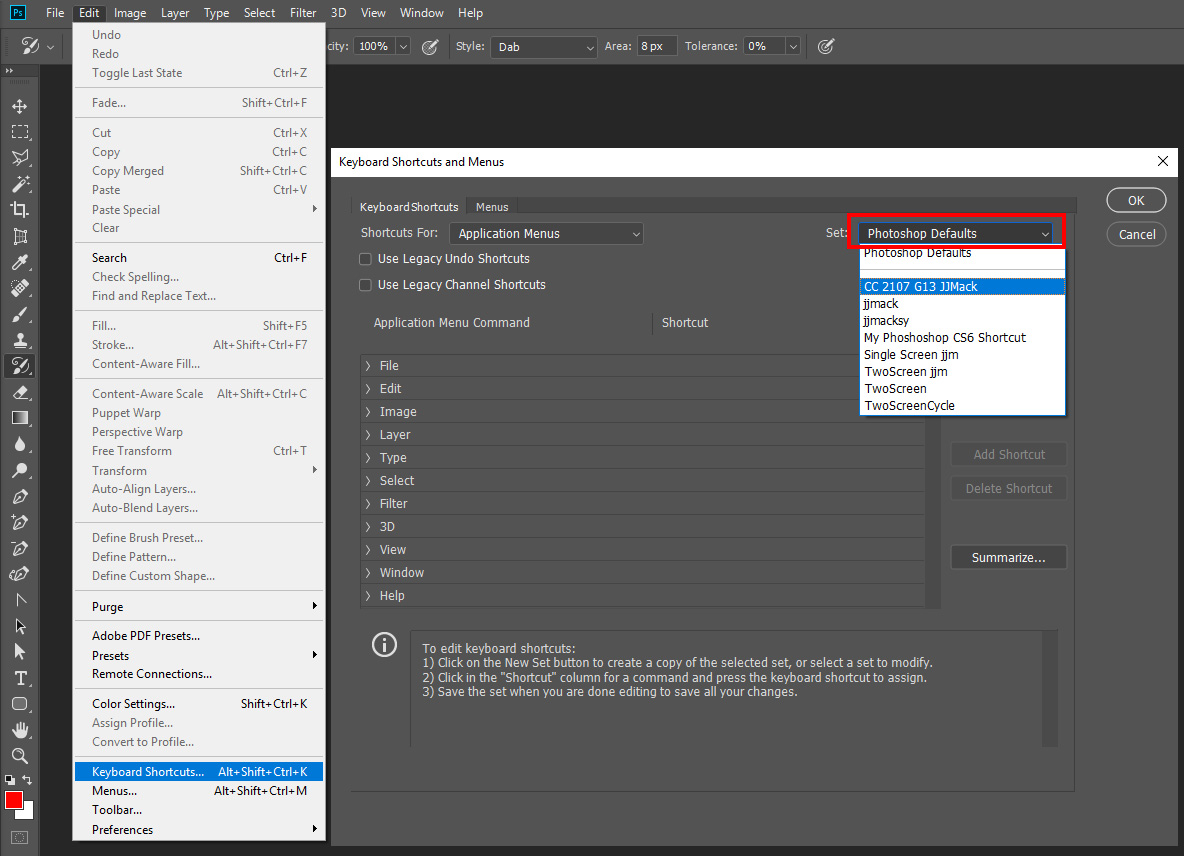Select the Zoom tool
This screenshot has width=1184, height=856.
click(21, 755)
